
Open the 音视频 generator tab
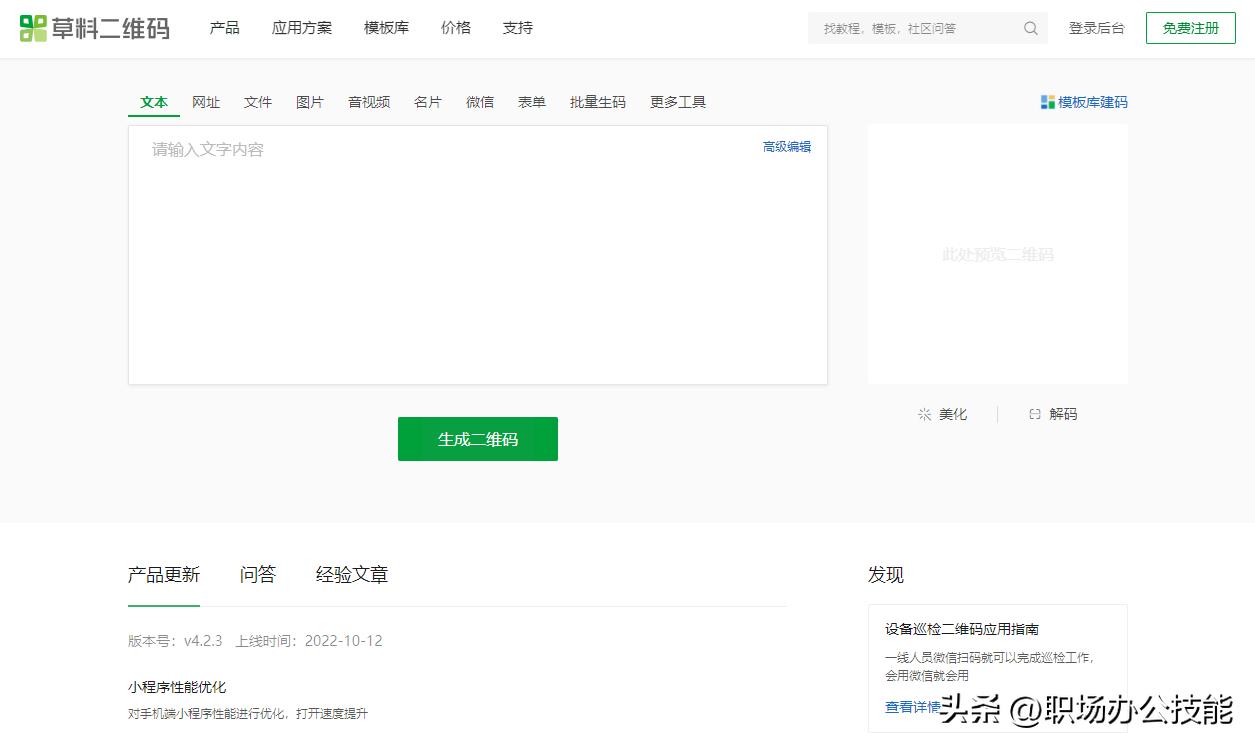tap(368, 101)
